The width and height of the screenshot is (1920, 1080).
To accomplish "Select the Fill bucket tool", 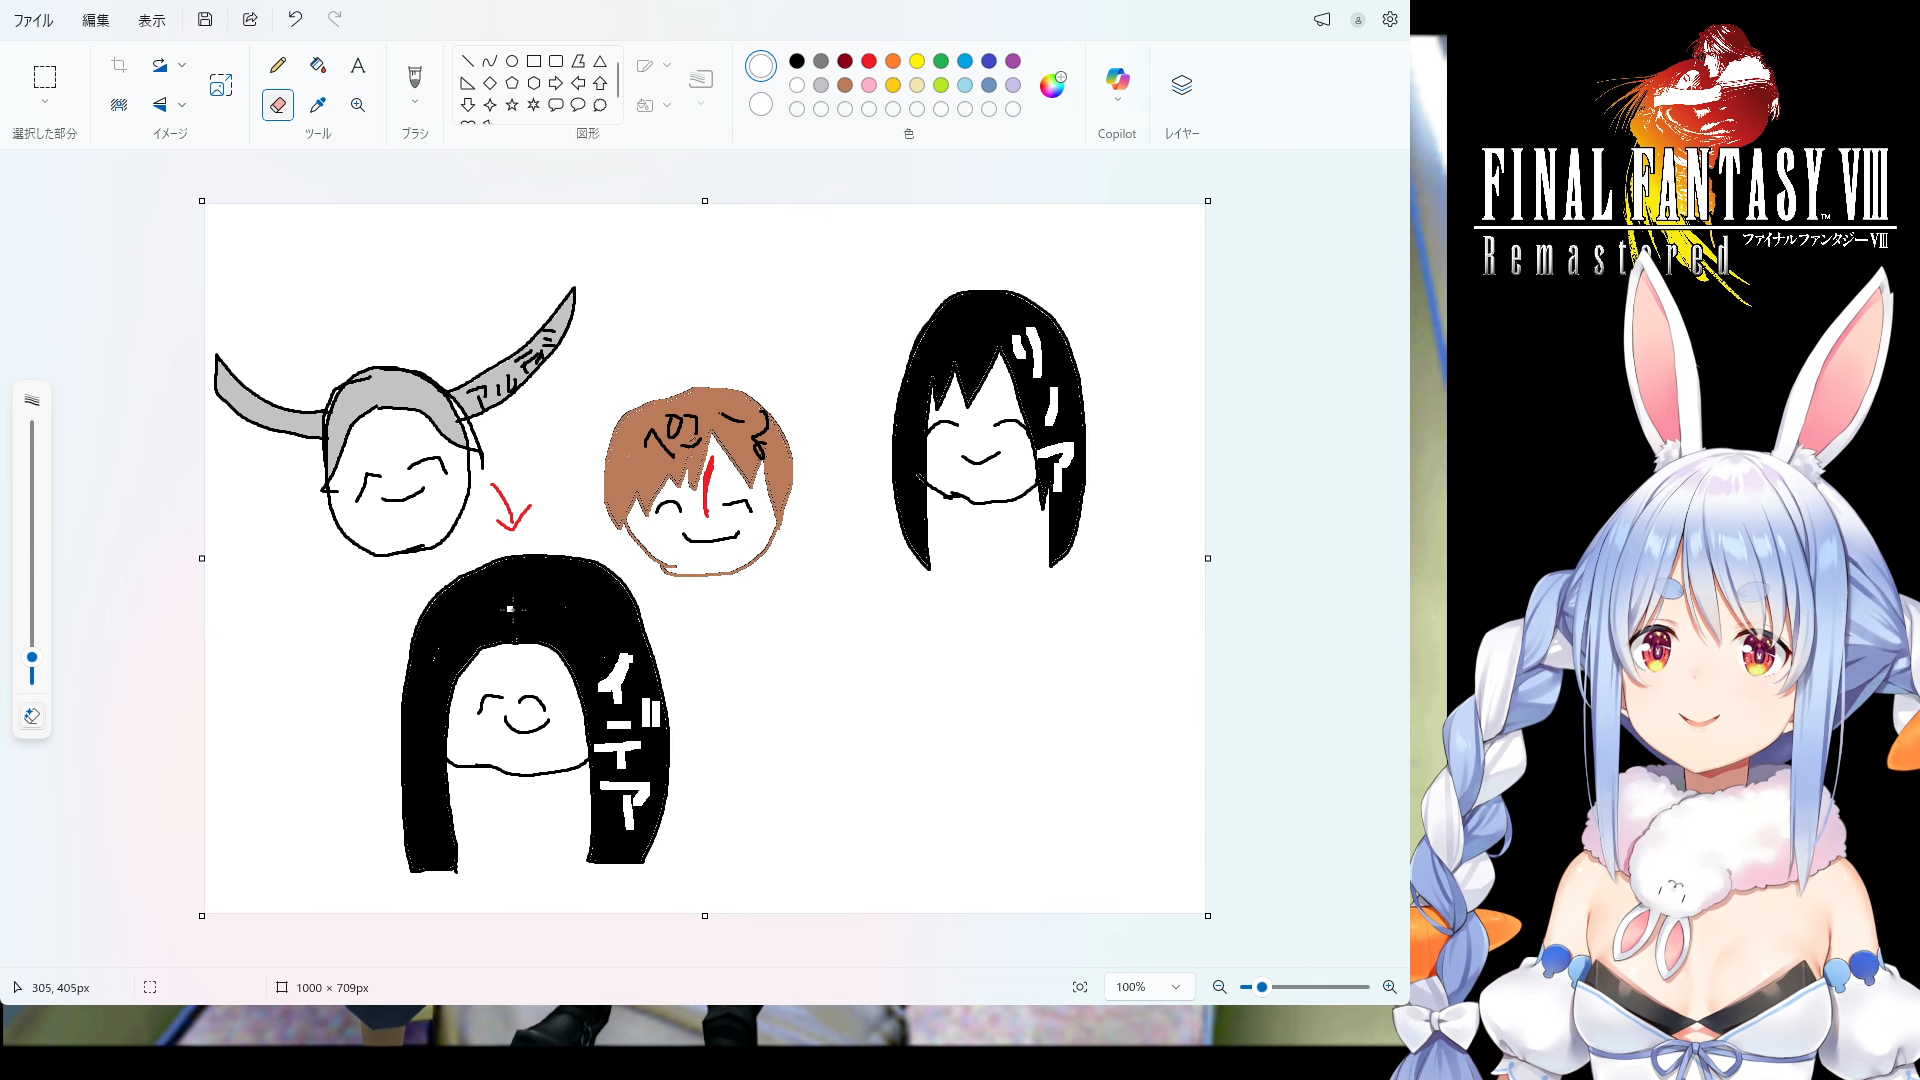I will (318, 66).
